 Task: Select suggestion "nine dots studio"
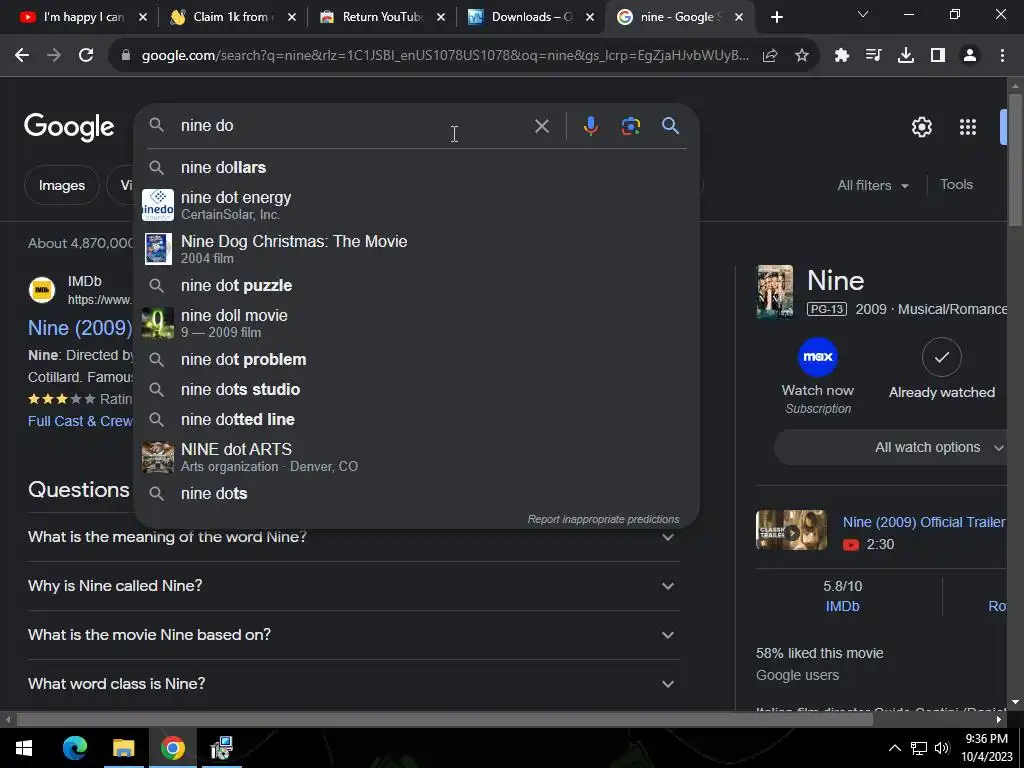pos(416,390)
